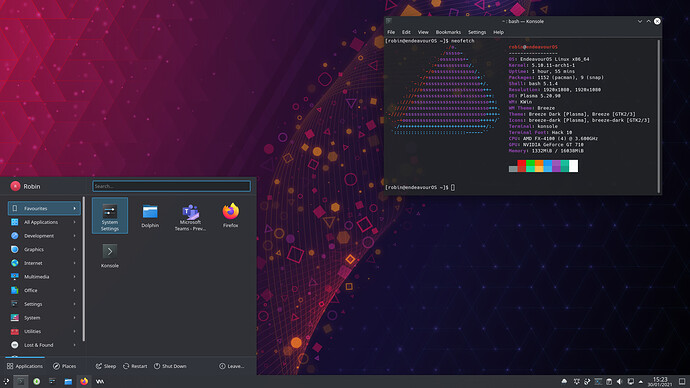Open Konsole Bookmarks menu
The width and height of the screenshot is (690, 388).
click(448, 32)
